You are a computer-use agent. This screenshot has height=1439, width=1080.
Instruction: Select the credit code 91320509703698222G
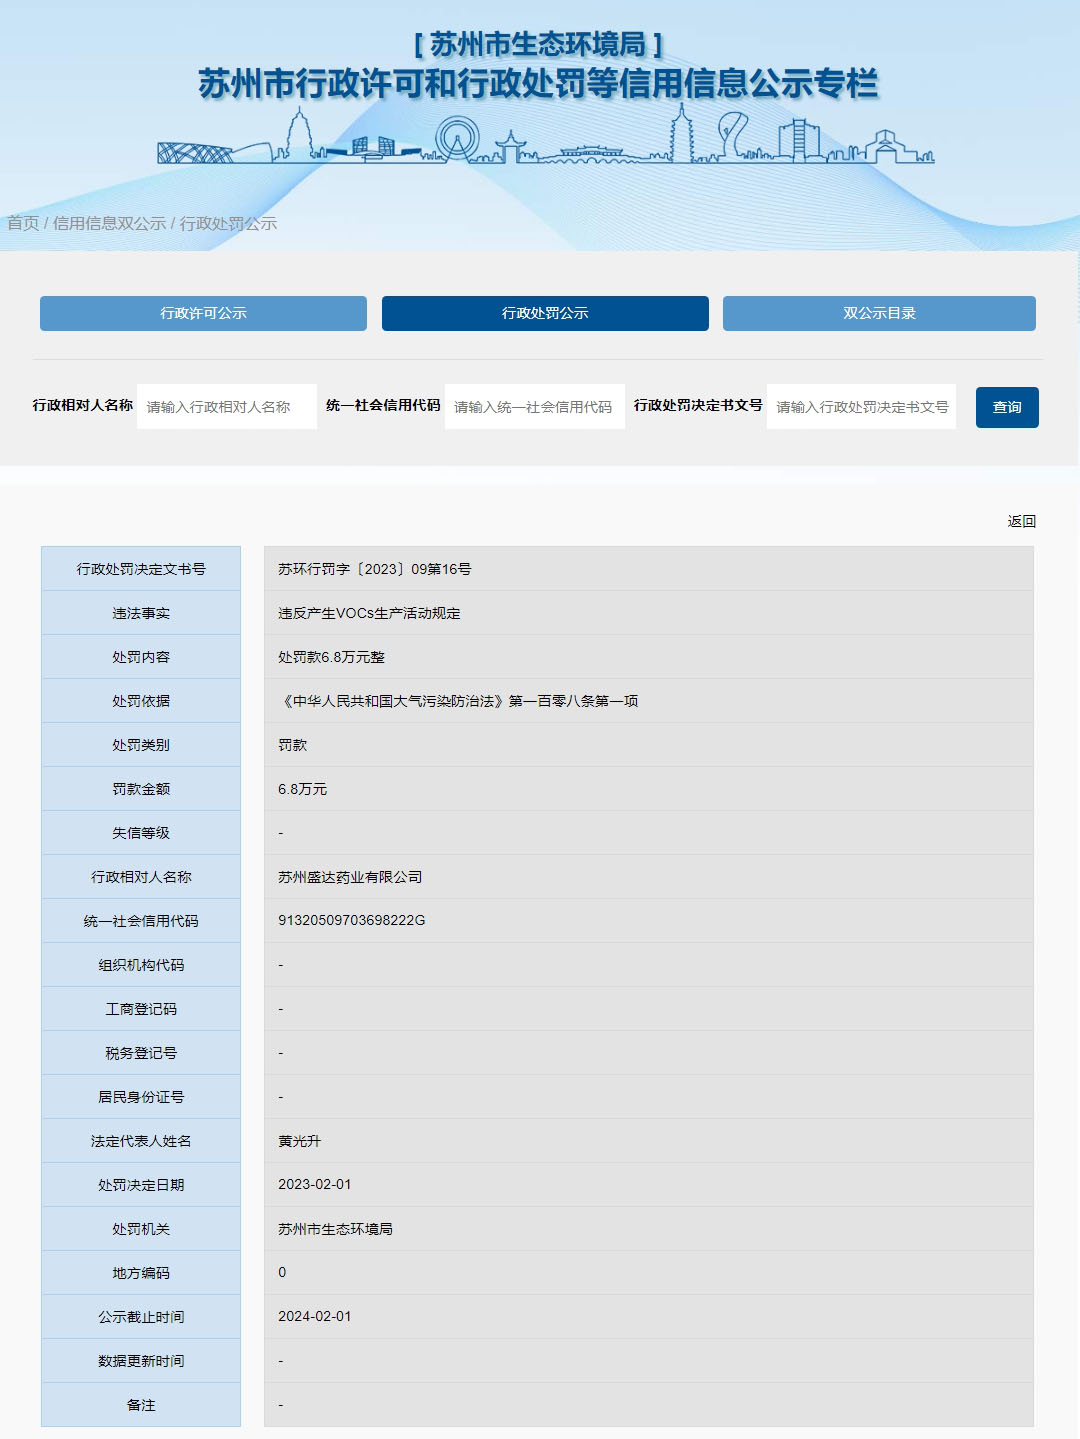[351, 920]
